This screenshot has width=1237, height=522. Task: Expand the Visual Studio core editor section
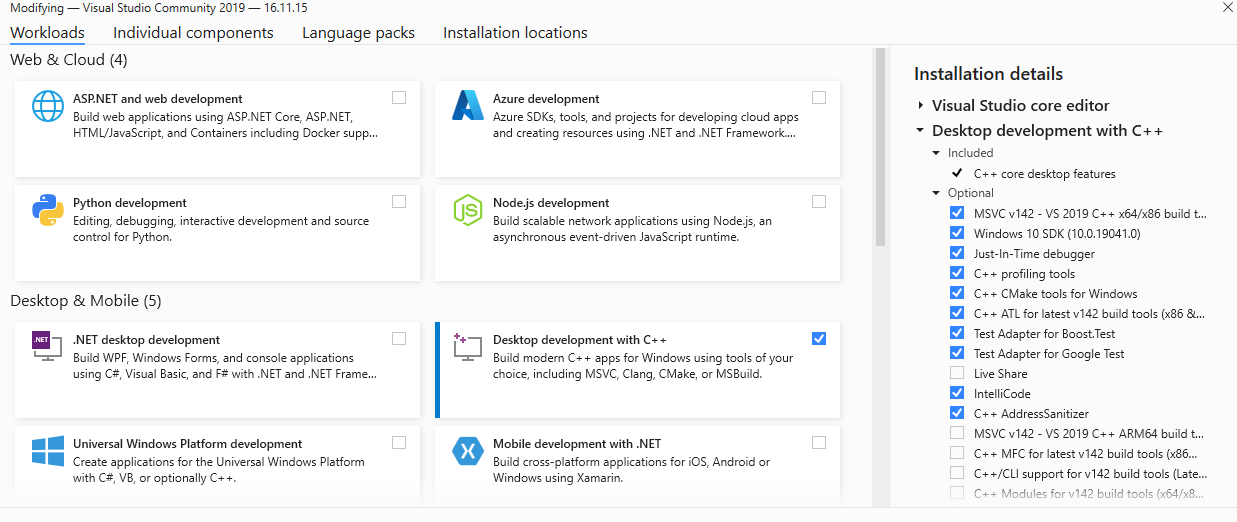tap(920, 105)
